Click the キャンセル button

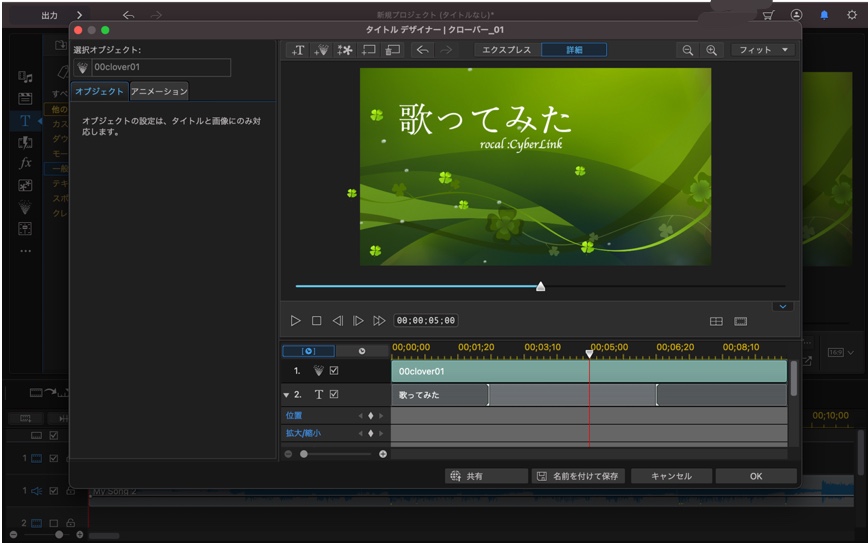coord(673,477)
